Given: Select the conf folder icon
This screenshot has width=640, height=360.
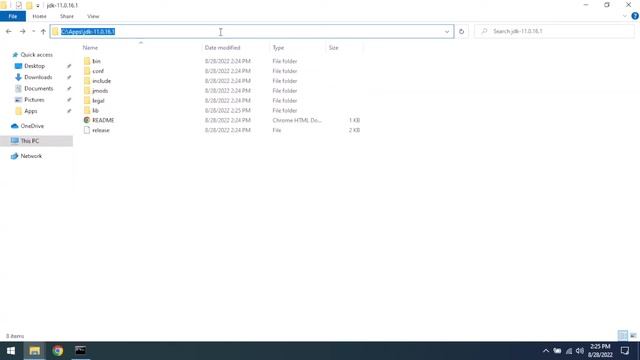Looking at the screenshot, I should [x=87, y=71].
